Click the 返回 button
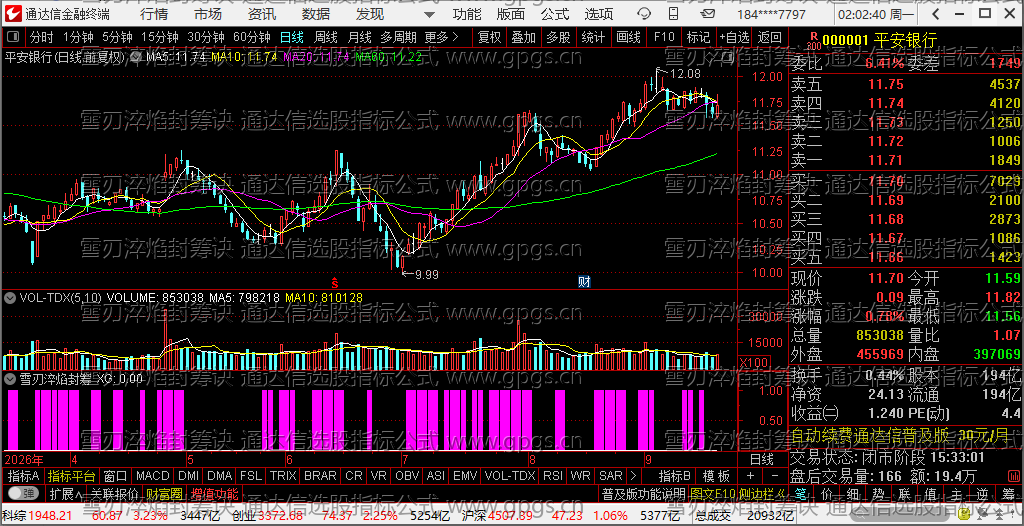The width and height of the screenshot is (1024, 526). click(769, 37)
